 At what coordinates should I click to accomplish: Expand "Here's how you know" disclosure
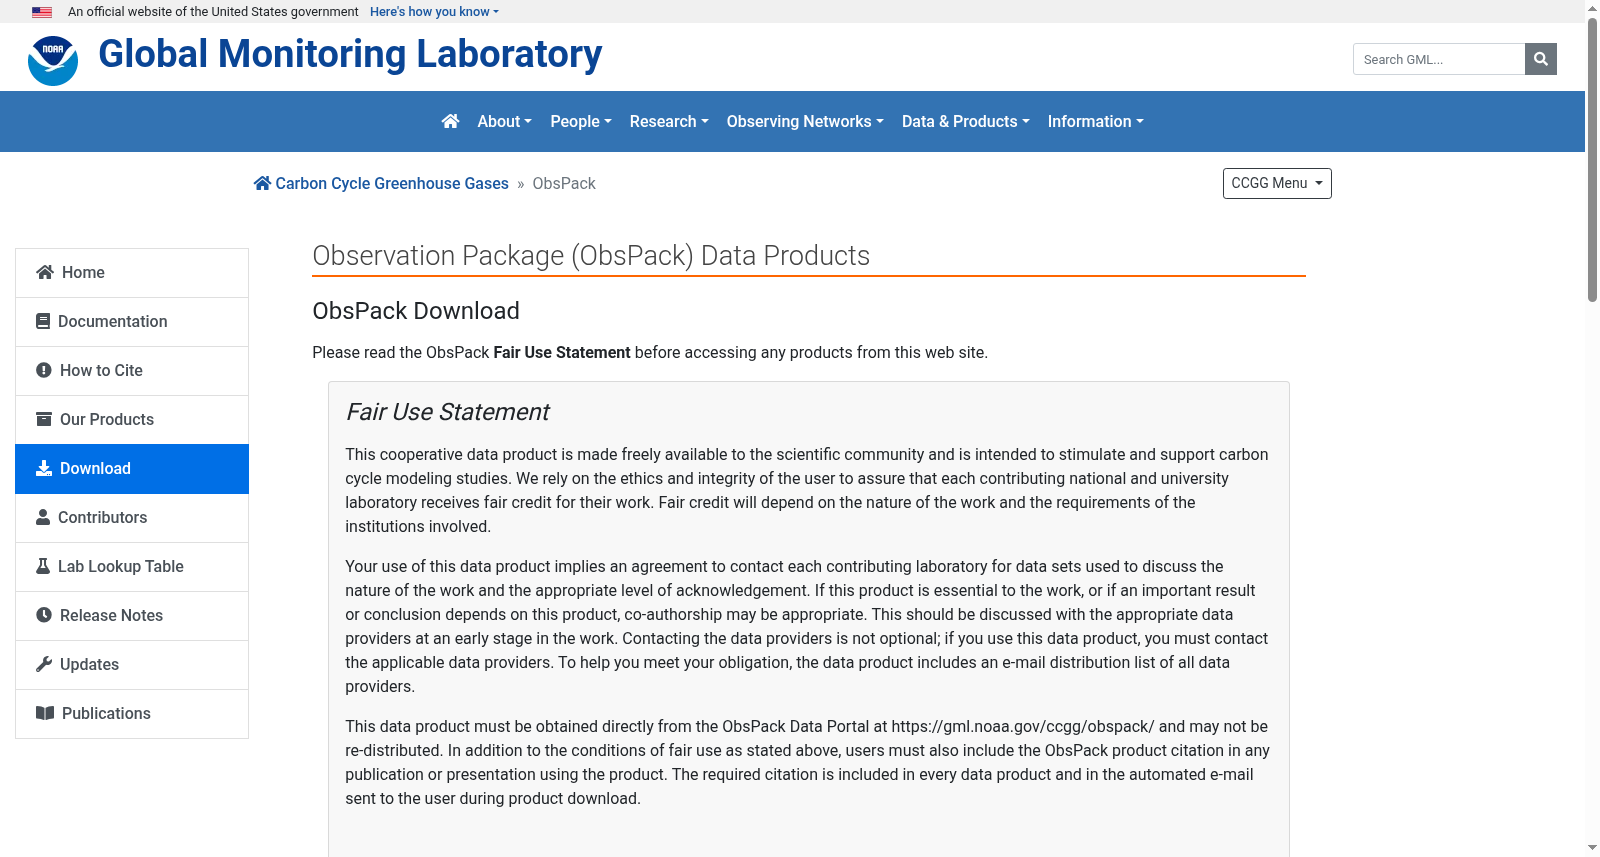point(434,12)
